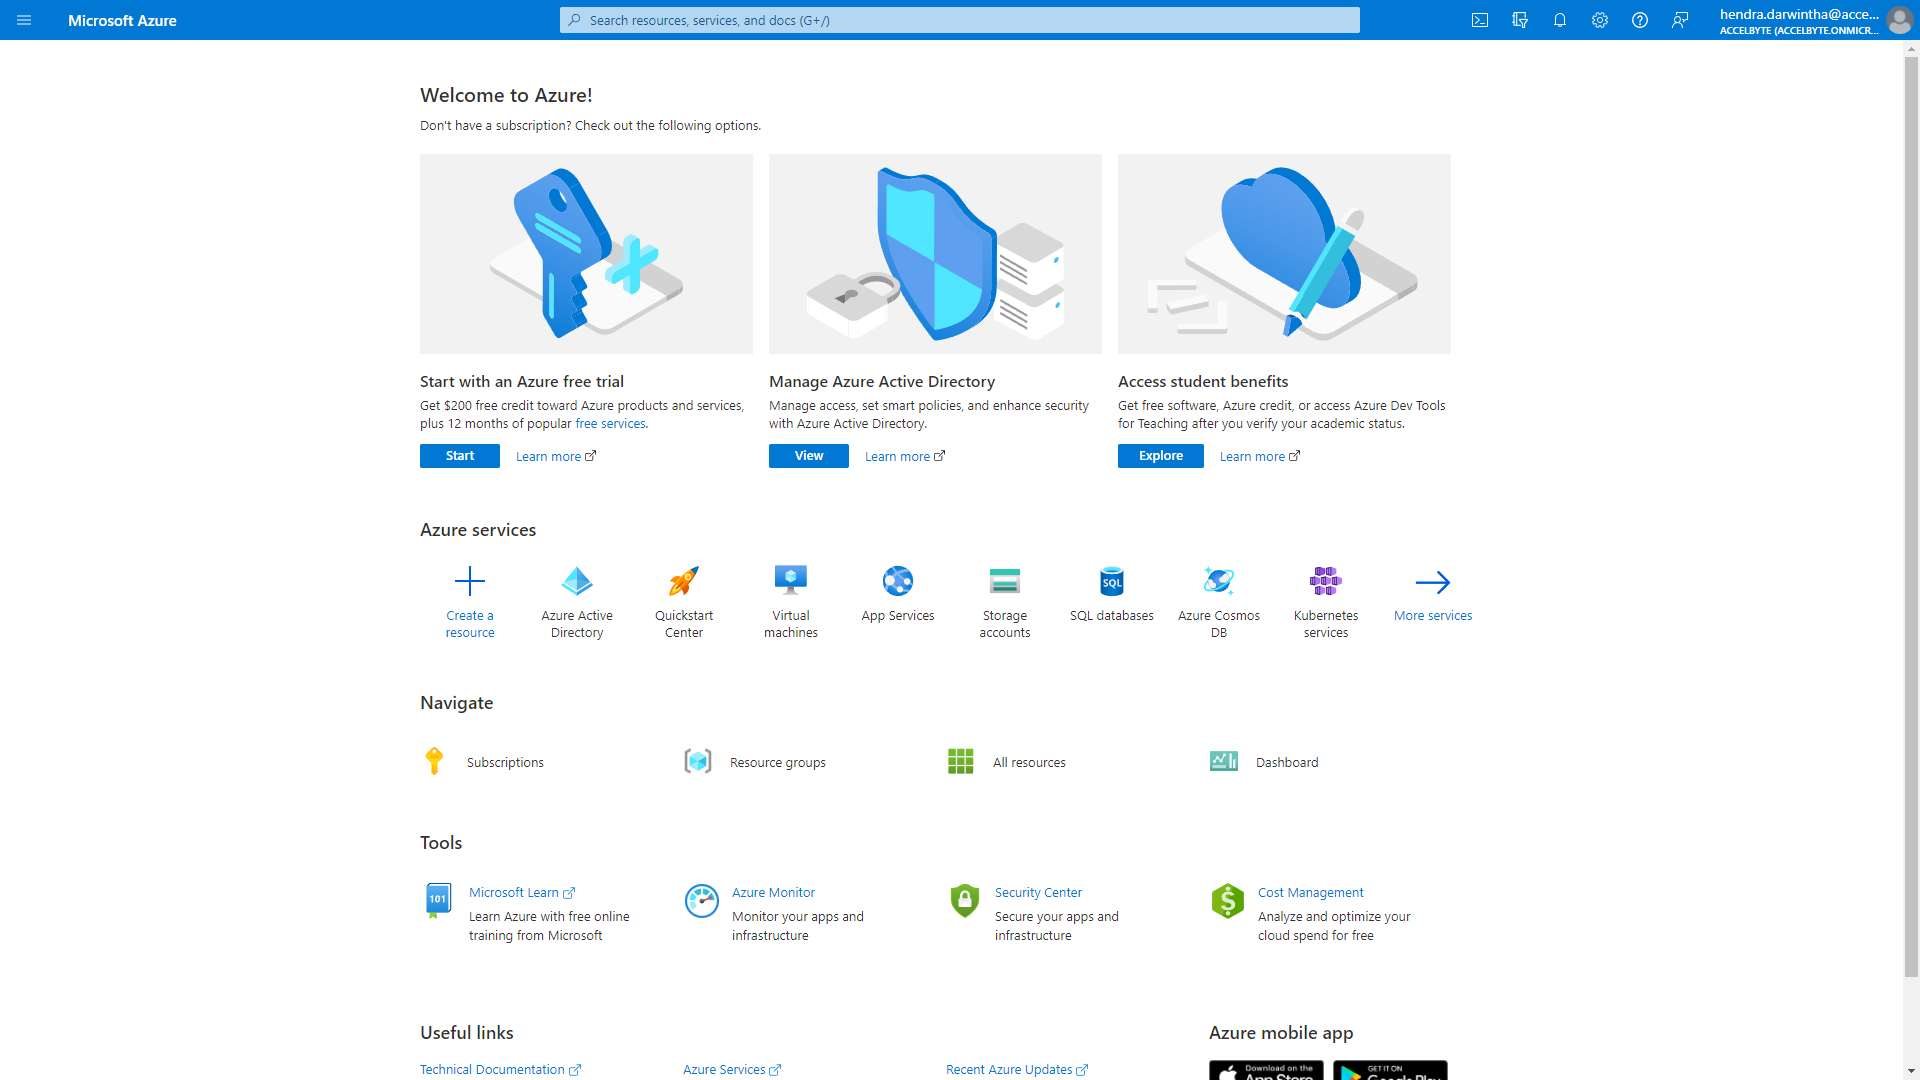Click the portal menu hamburger toggle
Viewport: 1920px width, 1080px height.
tap(24, 20)
